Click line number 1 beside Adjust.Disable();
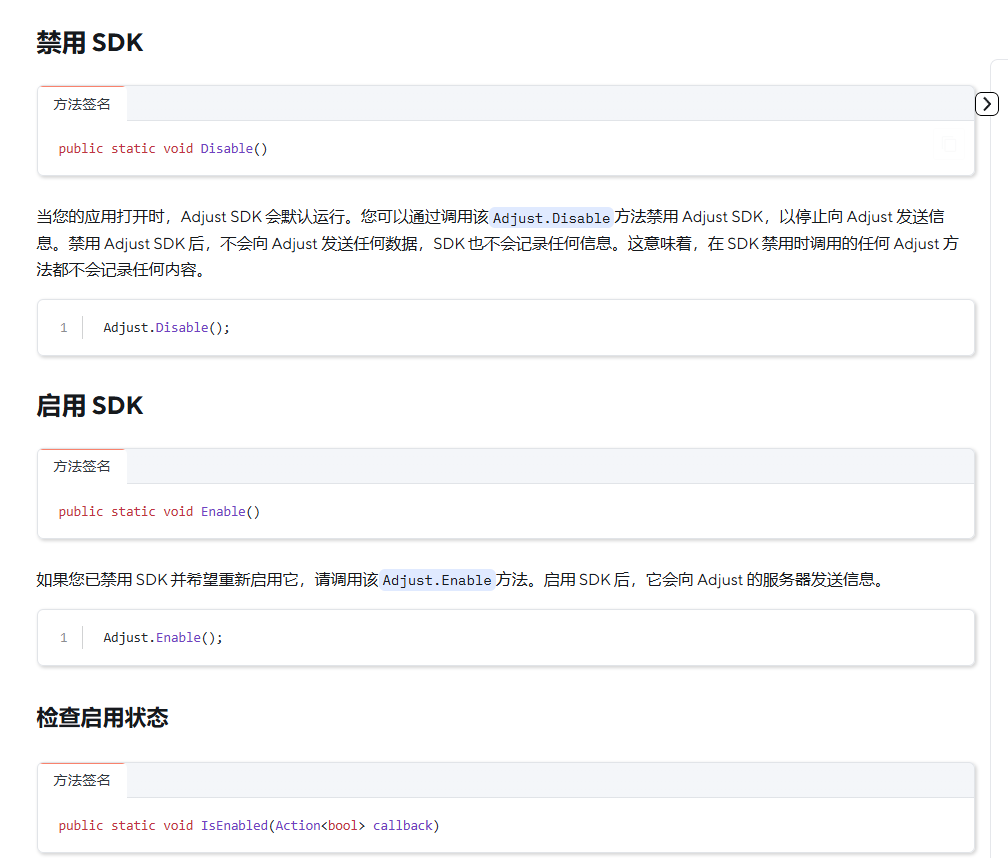 point(64,328)
